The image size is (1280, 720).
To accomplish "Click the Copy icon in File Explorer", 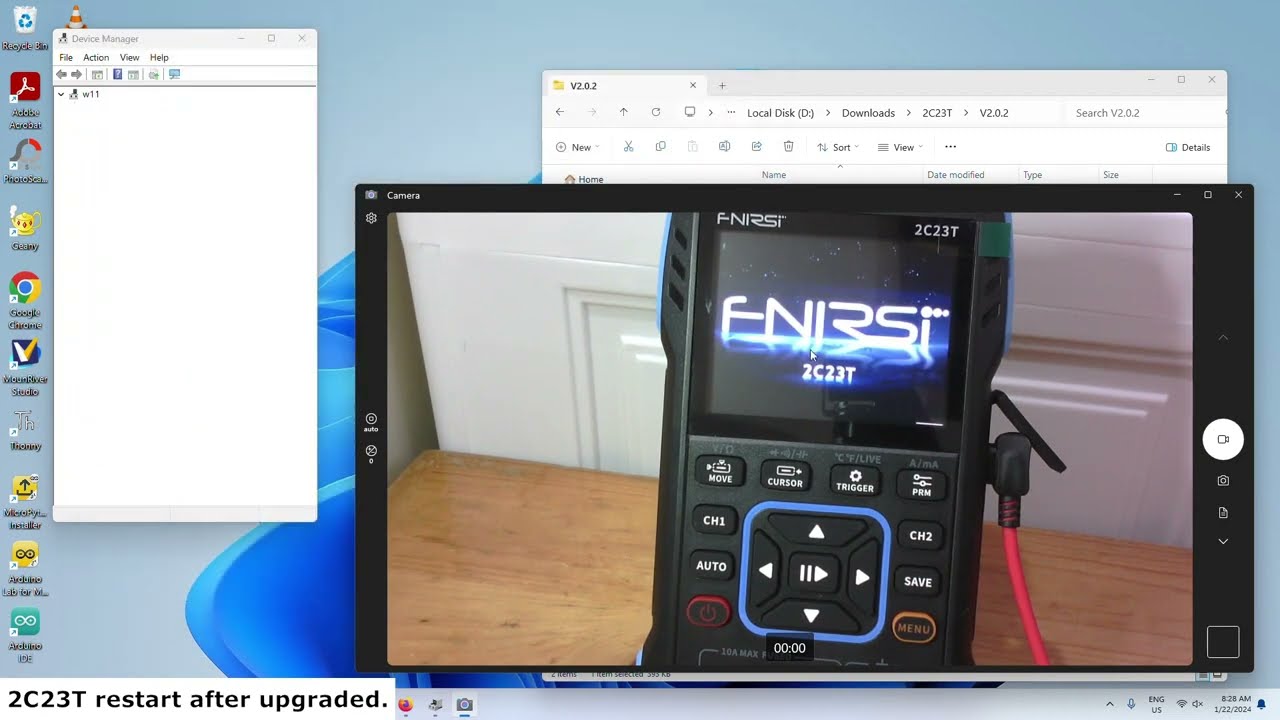I will click(x=660, y=147).
